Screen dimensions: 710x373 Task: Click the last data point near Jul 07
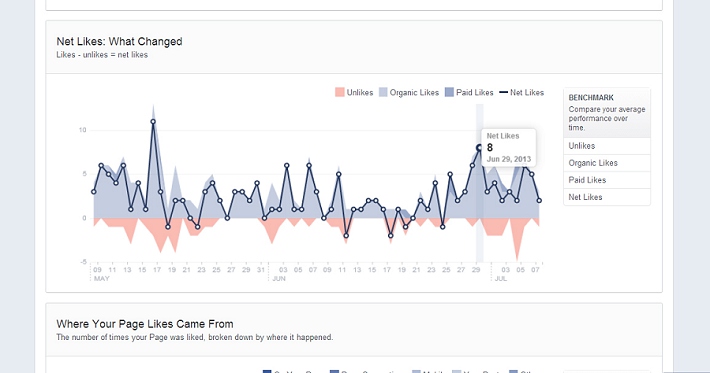click(x=539, y=201)
